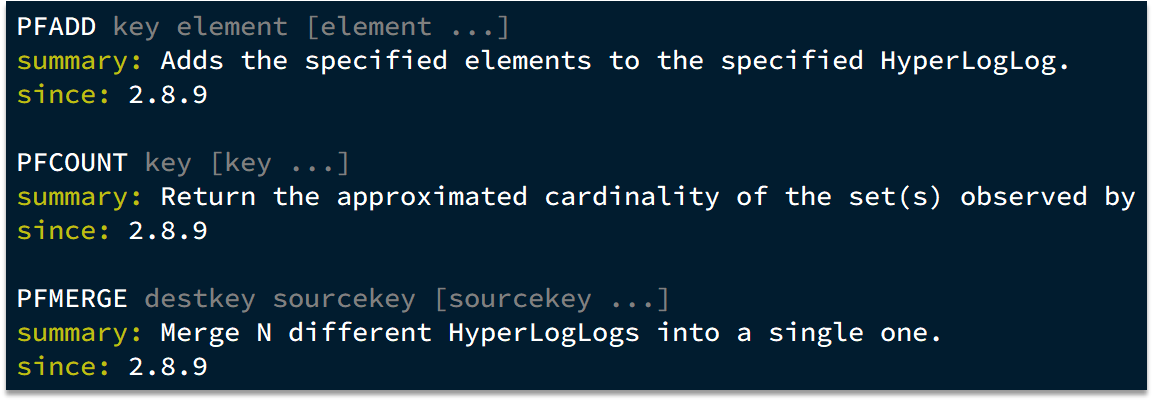Click the word "approximated" in the PFCOUNT summary
The image size is (1153, 401).
[x=431, y=197]
